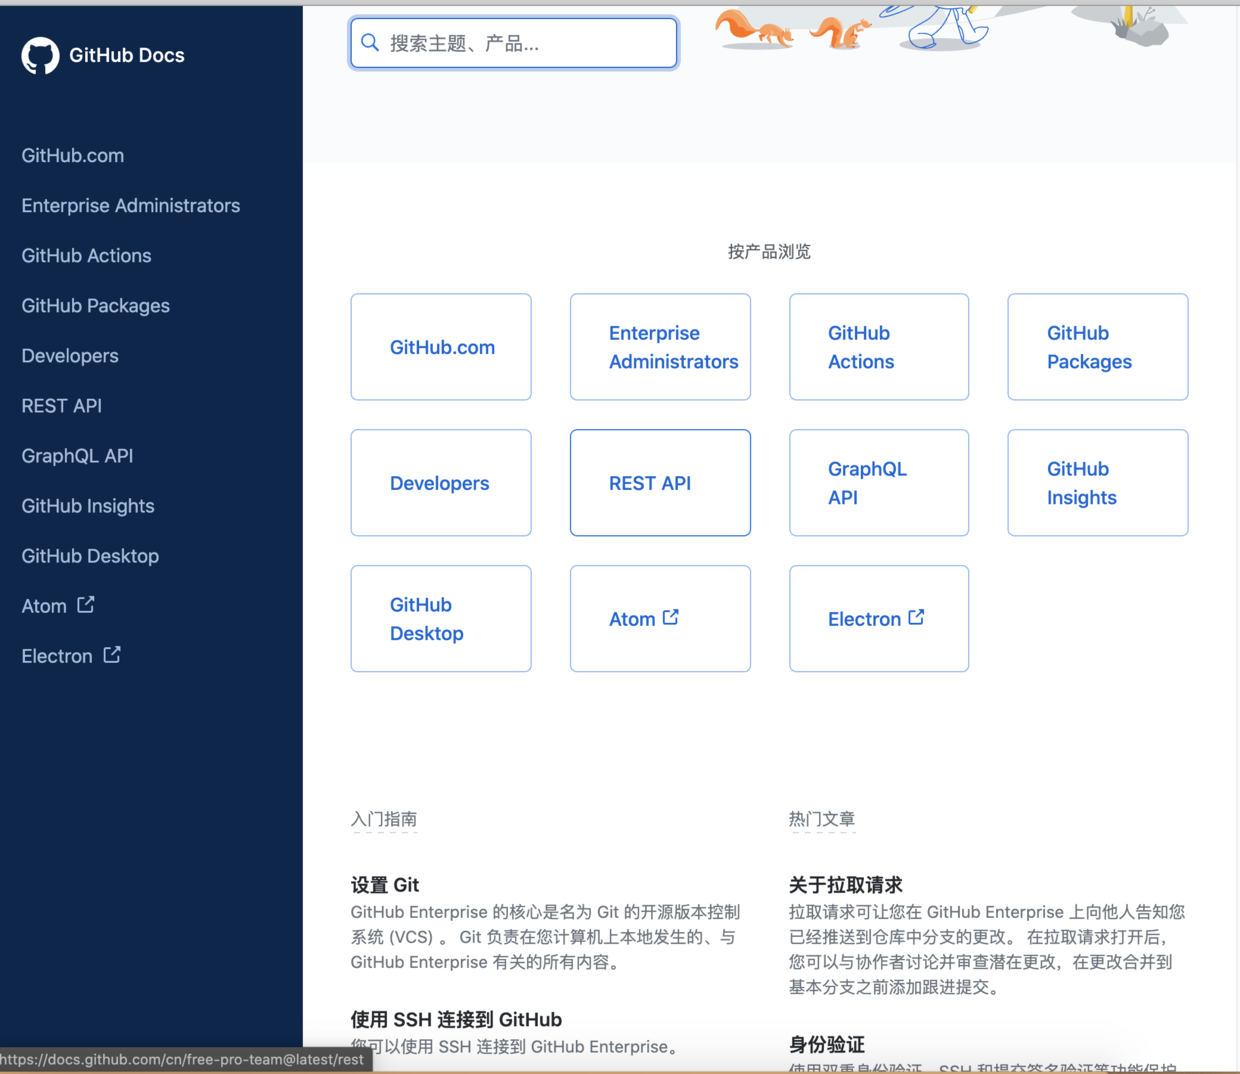Click the external-link icon beside Electron in sidebar

pos(110,655)
